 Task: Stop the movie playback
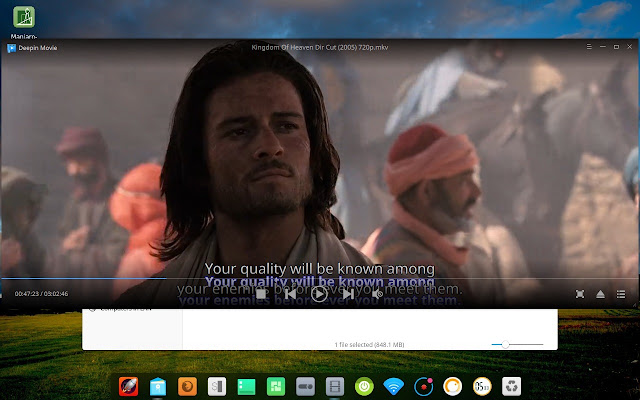[x=262, y=294]
